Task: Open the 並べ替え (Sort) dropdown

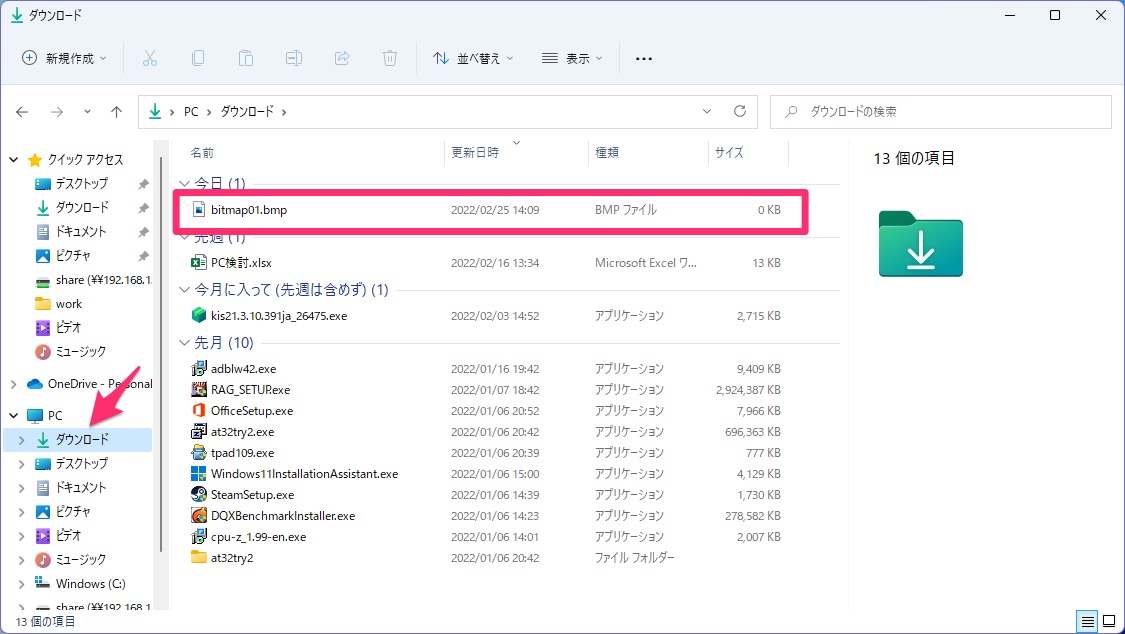Action: pos(474,58)
